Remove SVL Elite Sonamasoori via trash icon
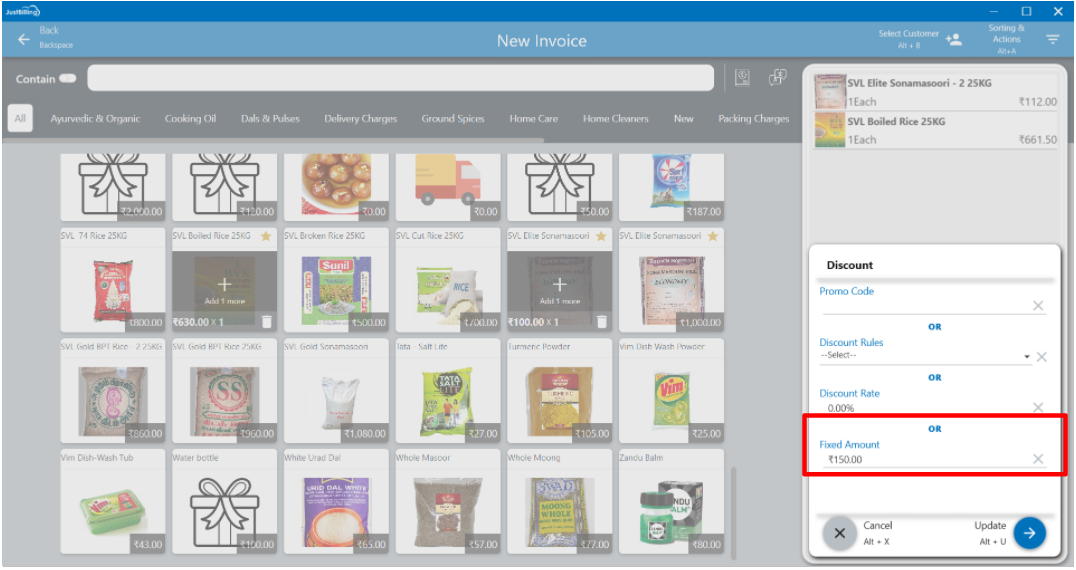The width and height of the screenshot is (1076, 570). tap(601, 322)
